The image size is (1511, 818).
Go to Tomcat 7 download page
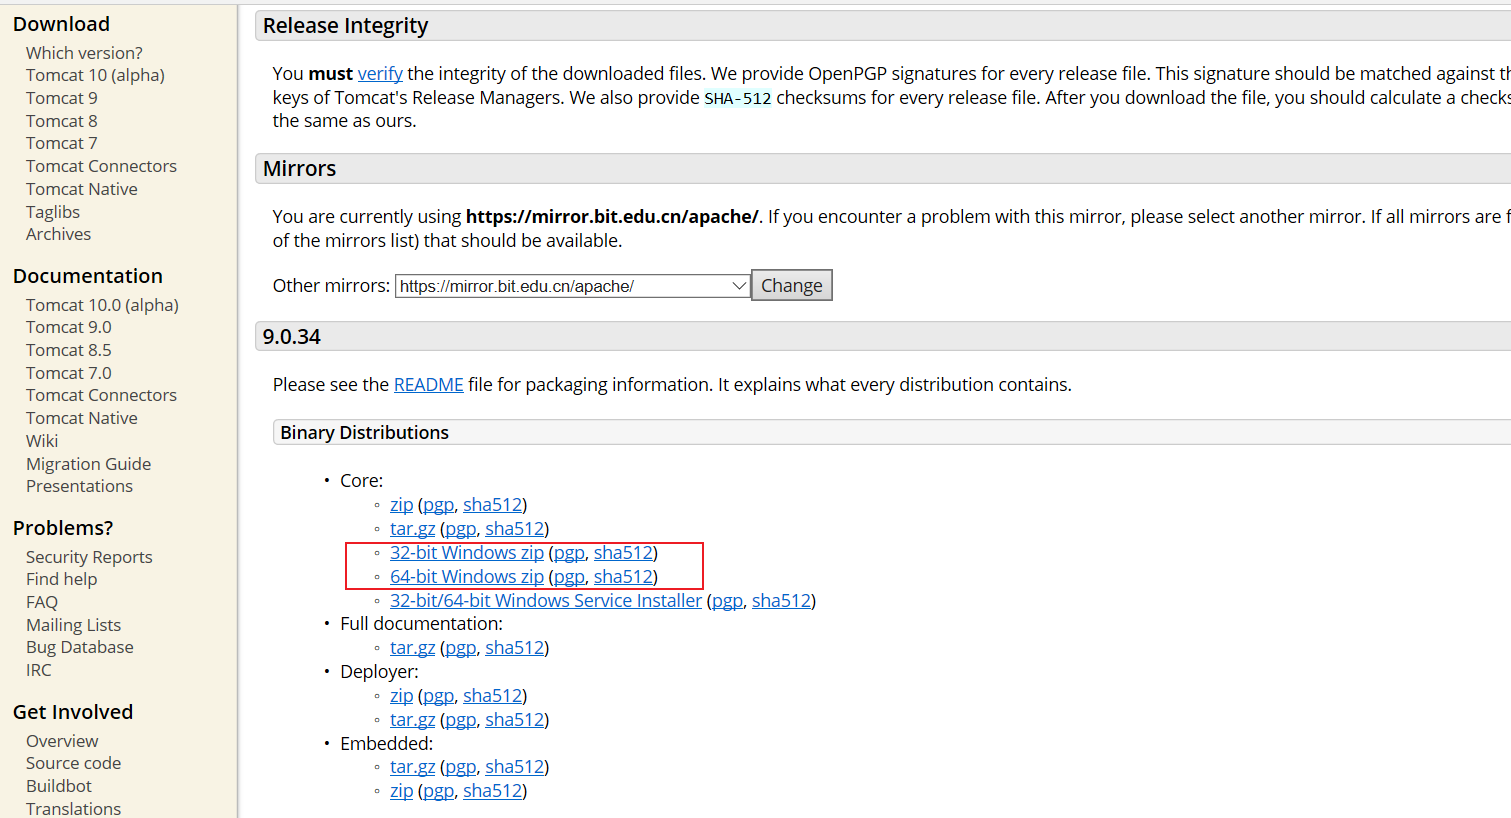(x=62, y=144)
